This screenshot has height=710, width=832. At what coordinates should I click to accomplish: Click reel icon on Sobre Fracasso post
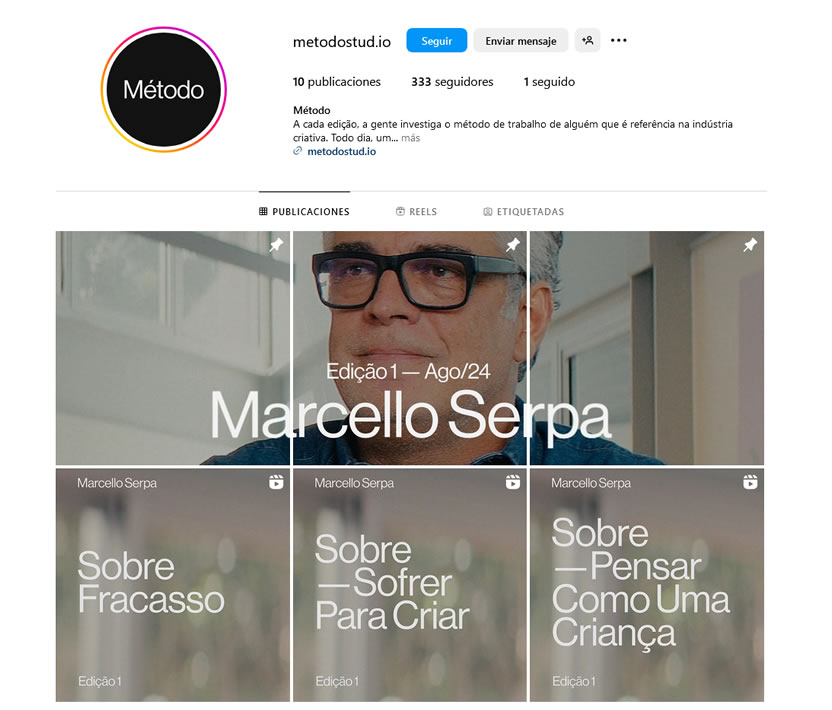[276, 482]
